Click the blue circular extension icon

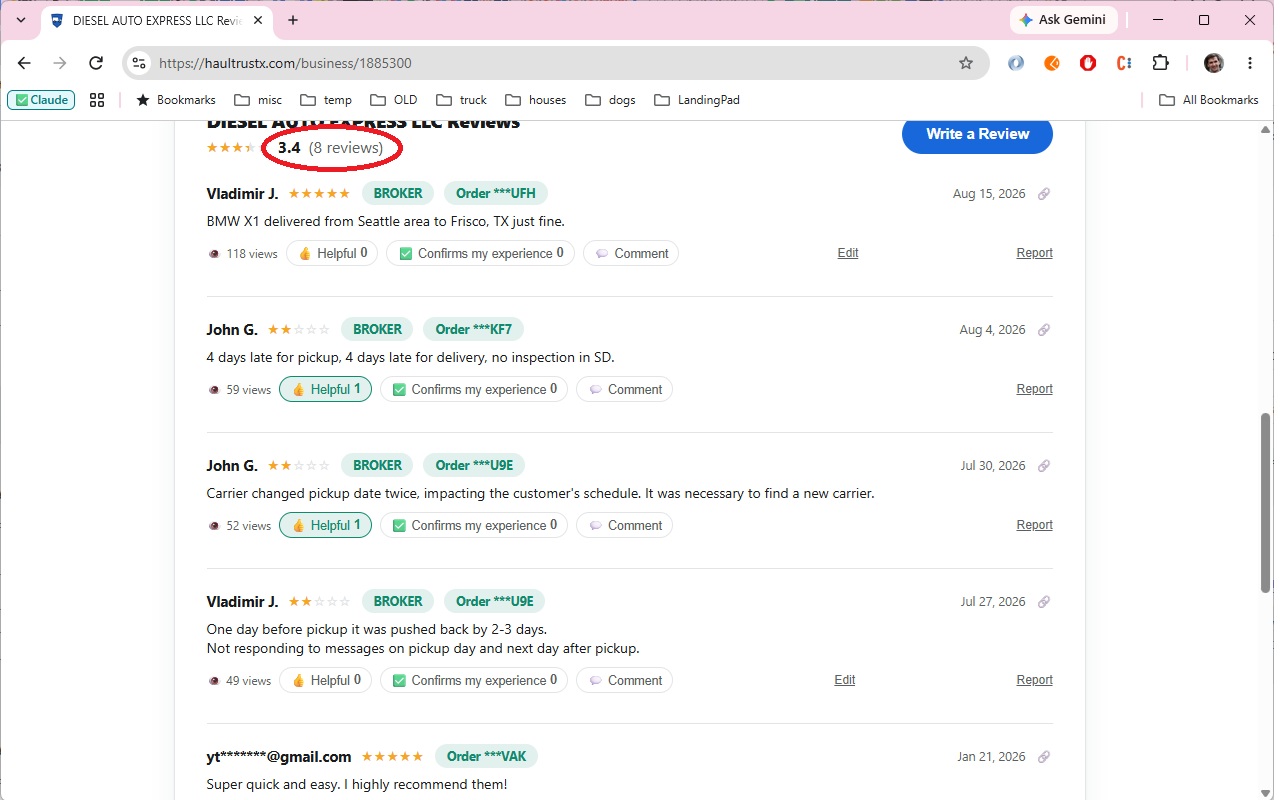pos(1016,63)
